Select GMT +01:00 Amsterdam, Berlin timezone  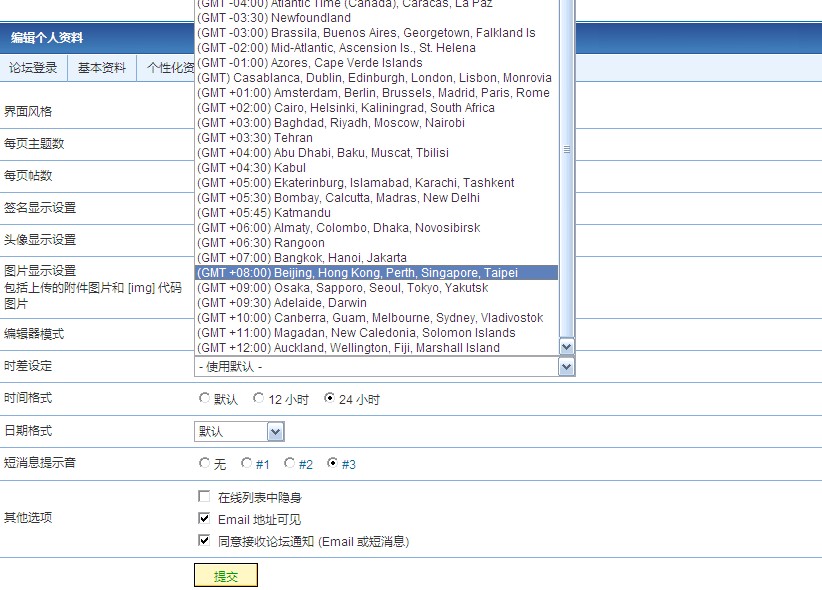click(376, 93)
